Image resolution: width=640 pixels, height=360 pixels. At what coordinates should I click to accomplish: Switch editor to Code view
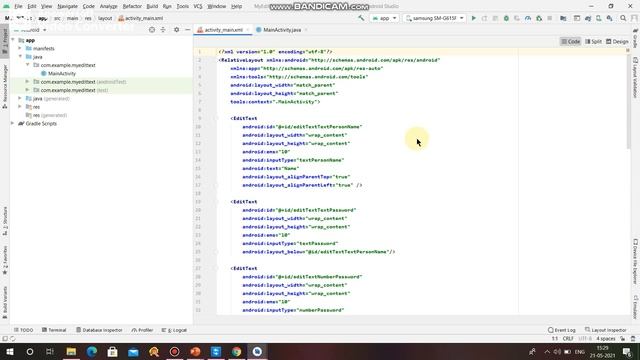coord(571,42)
